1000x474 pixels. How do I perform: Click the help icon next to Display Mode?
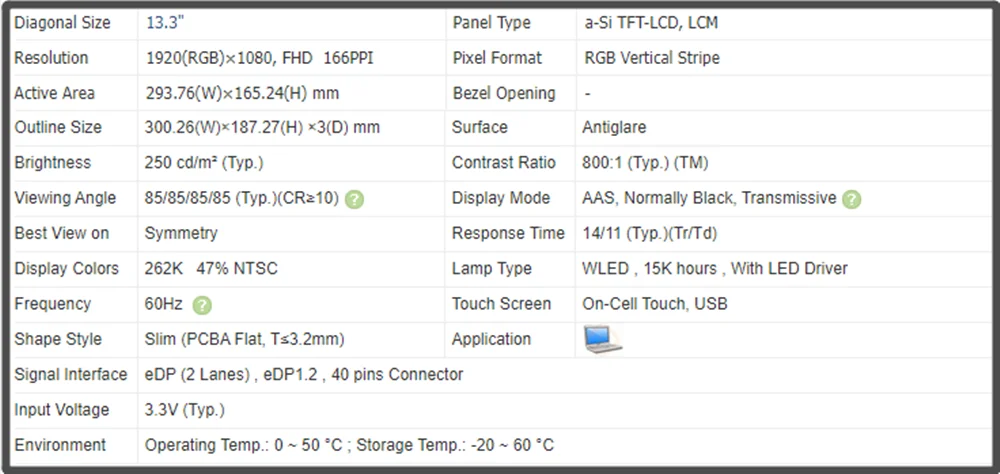(x=851, y=199)
